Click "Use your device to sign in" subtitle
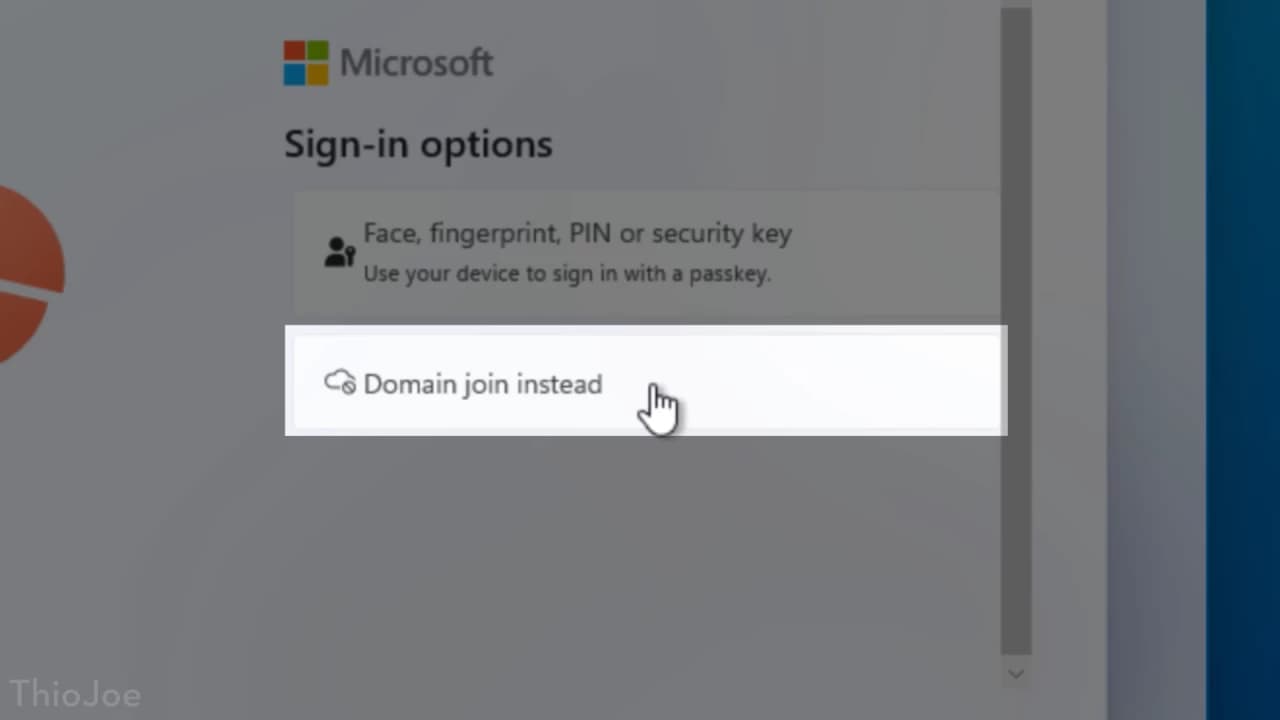Viewport: 1280px width, 720px height. [566, 273]
